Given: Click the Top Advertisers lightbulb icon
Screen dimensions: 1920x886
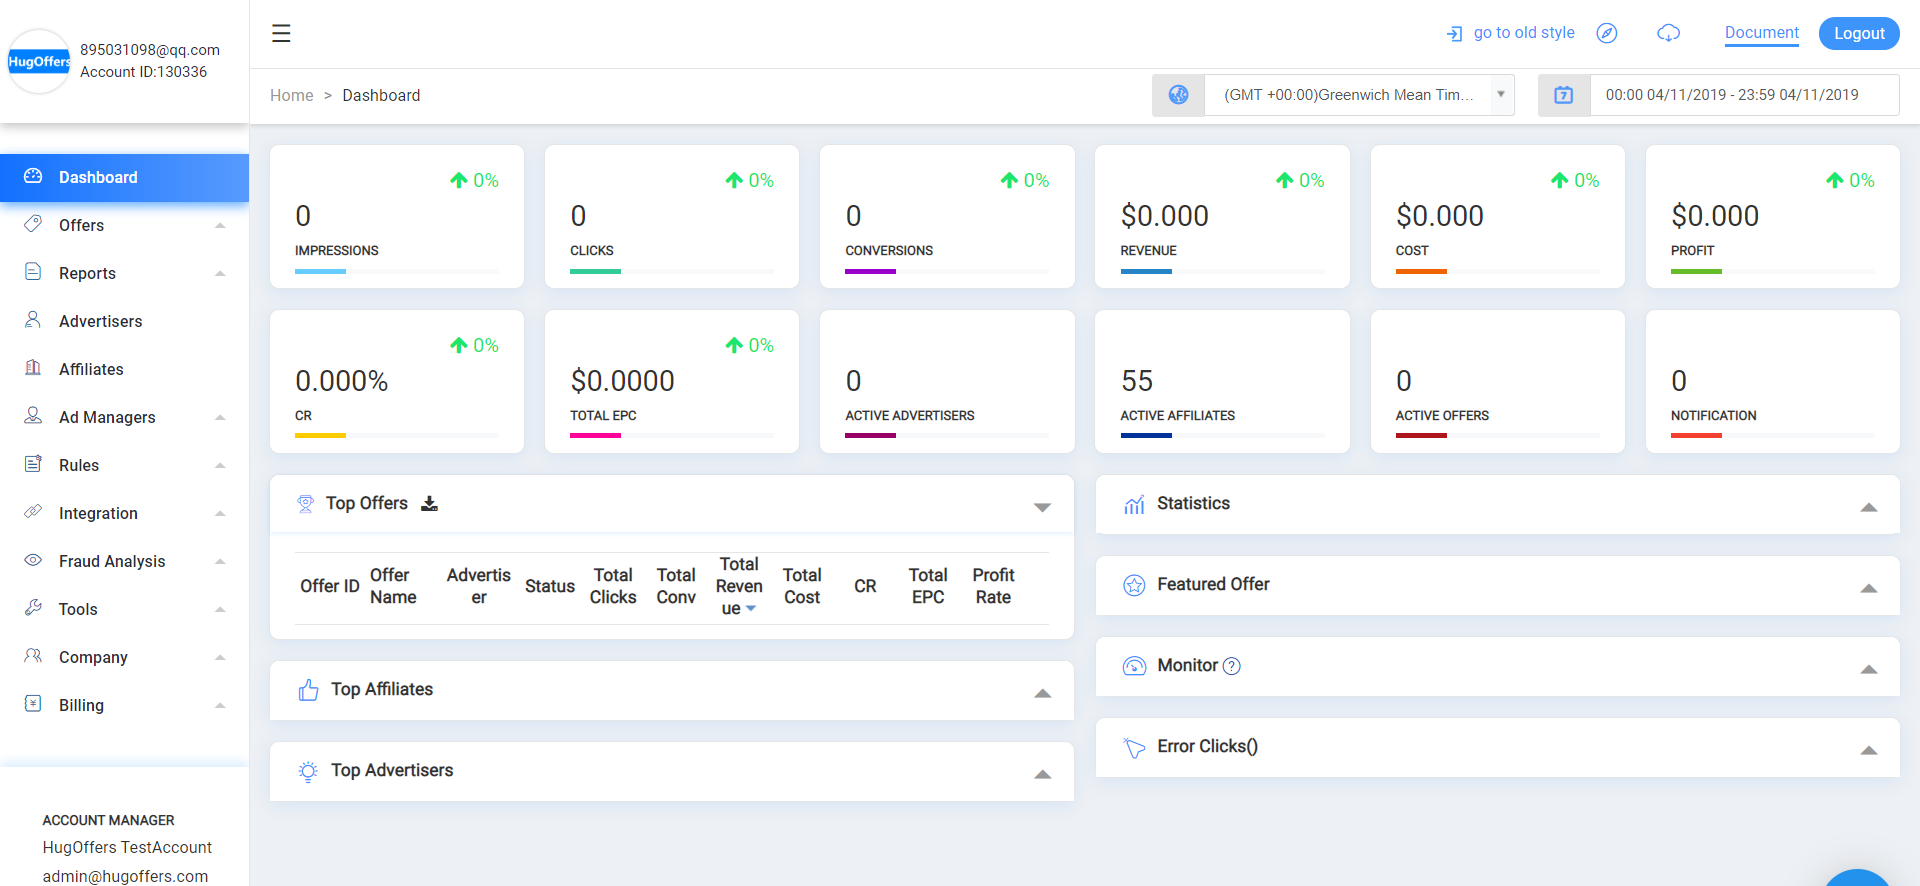Looking at the screenshot, I should coord(308,771).
